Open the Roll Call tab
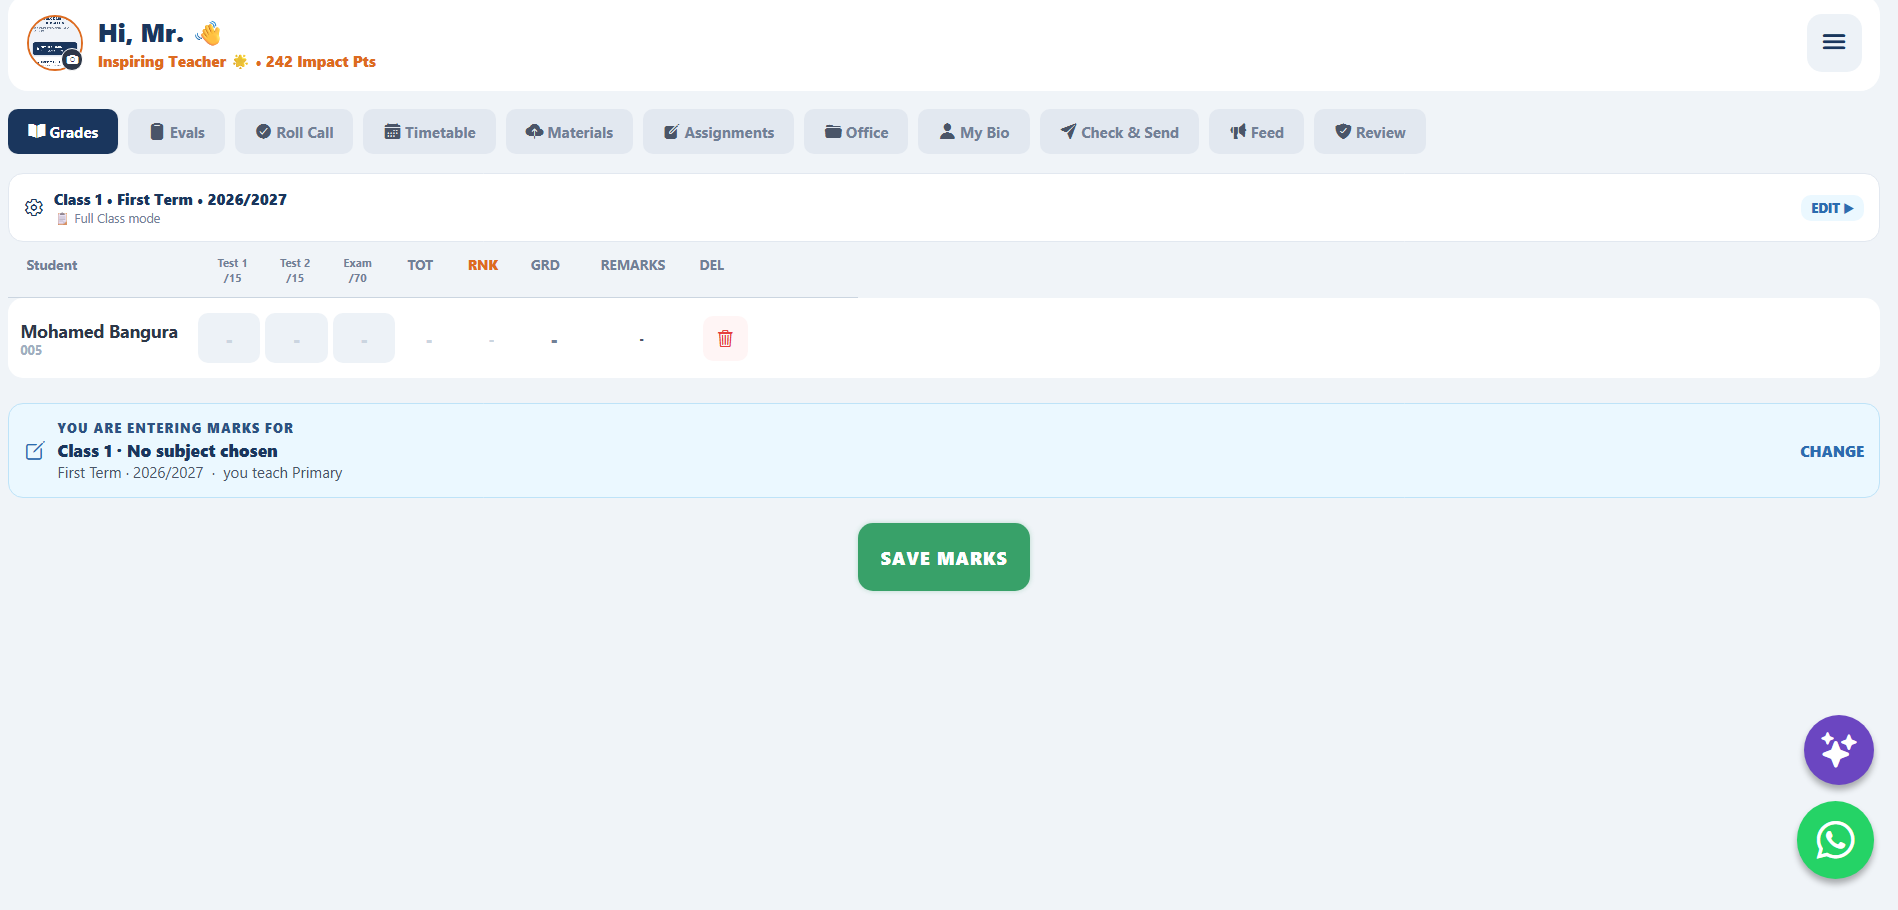Viewport: 1898px width, 910px height. [294, 132]
